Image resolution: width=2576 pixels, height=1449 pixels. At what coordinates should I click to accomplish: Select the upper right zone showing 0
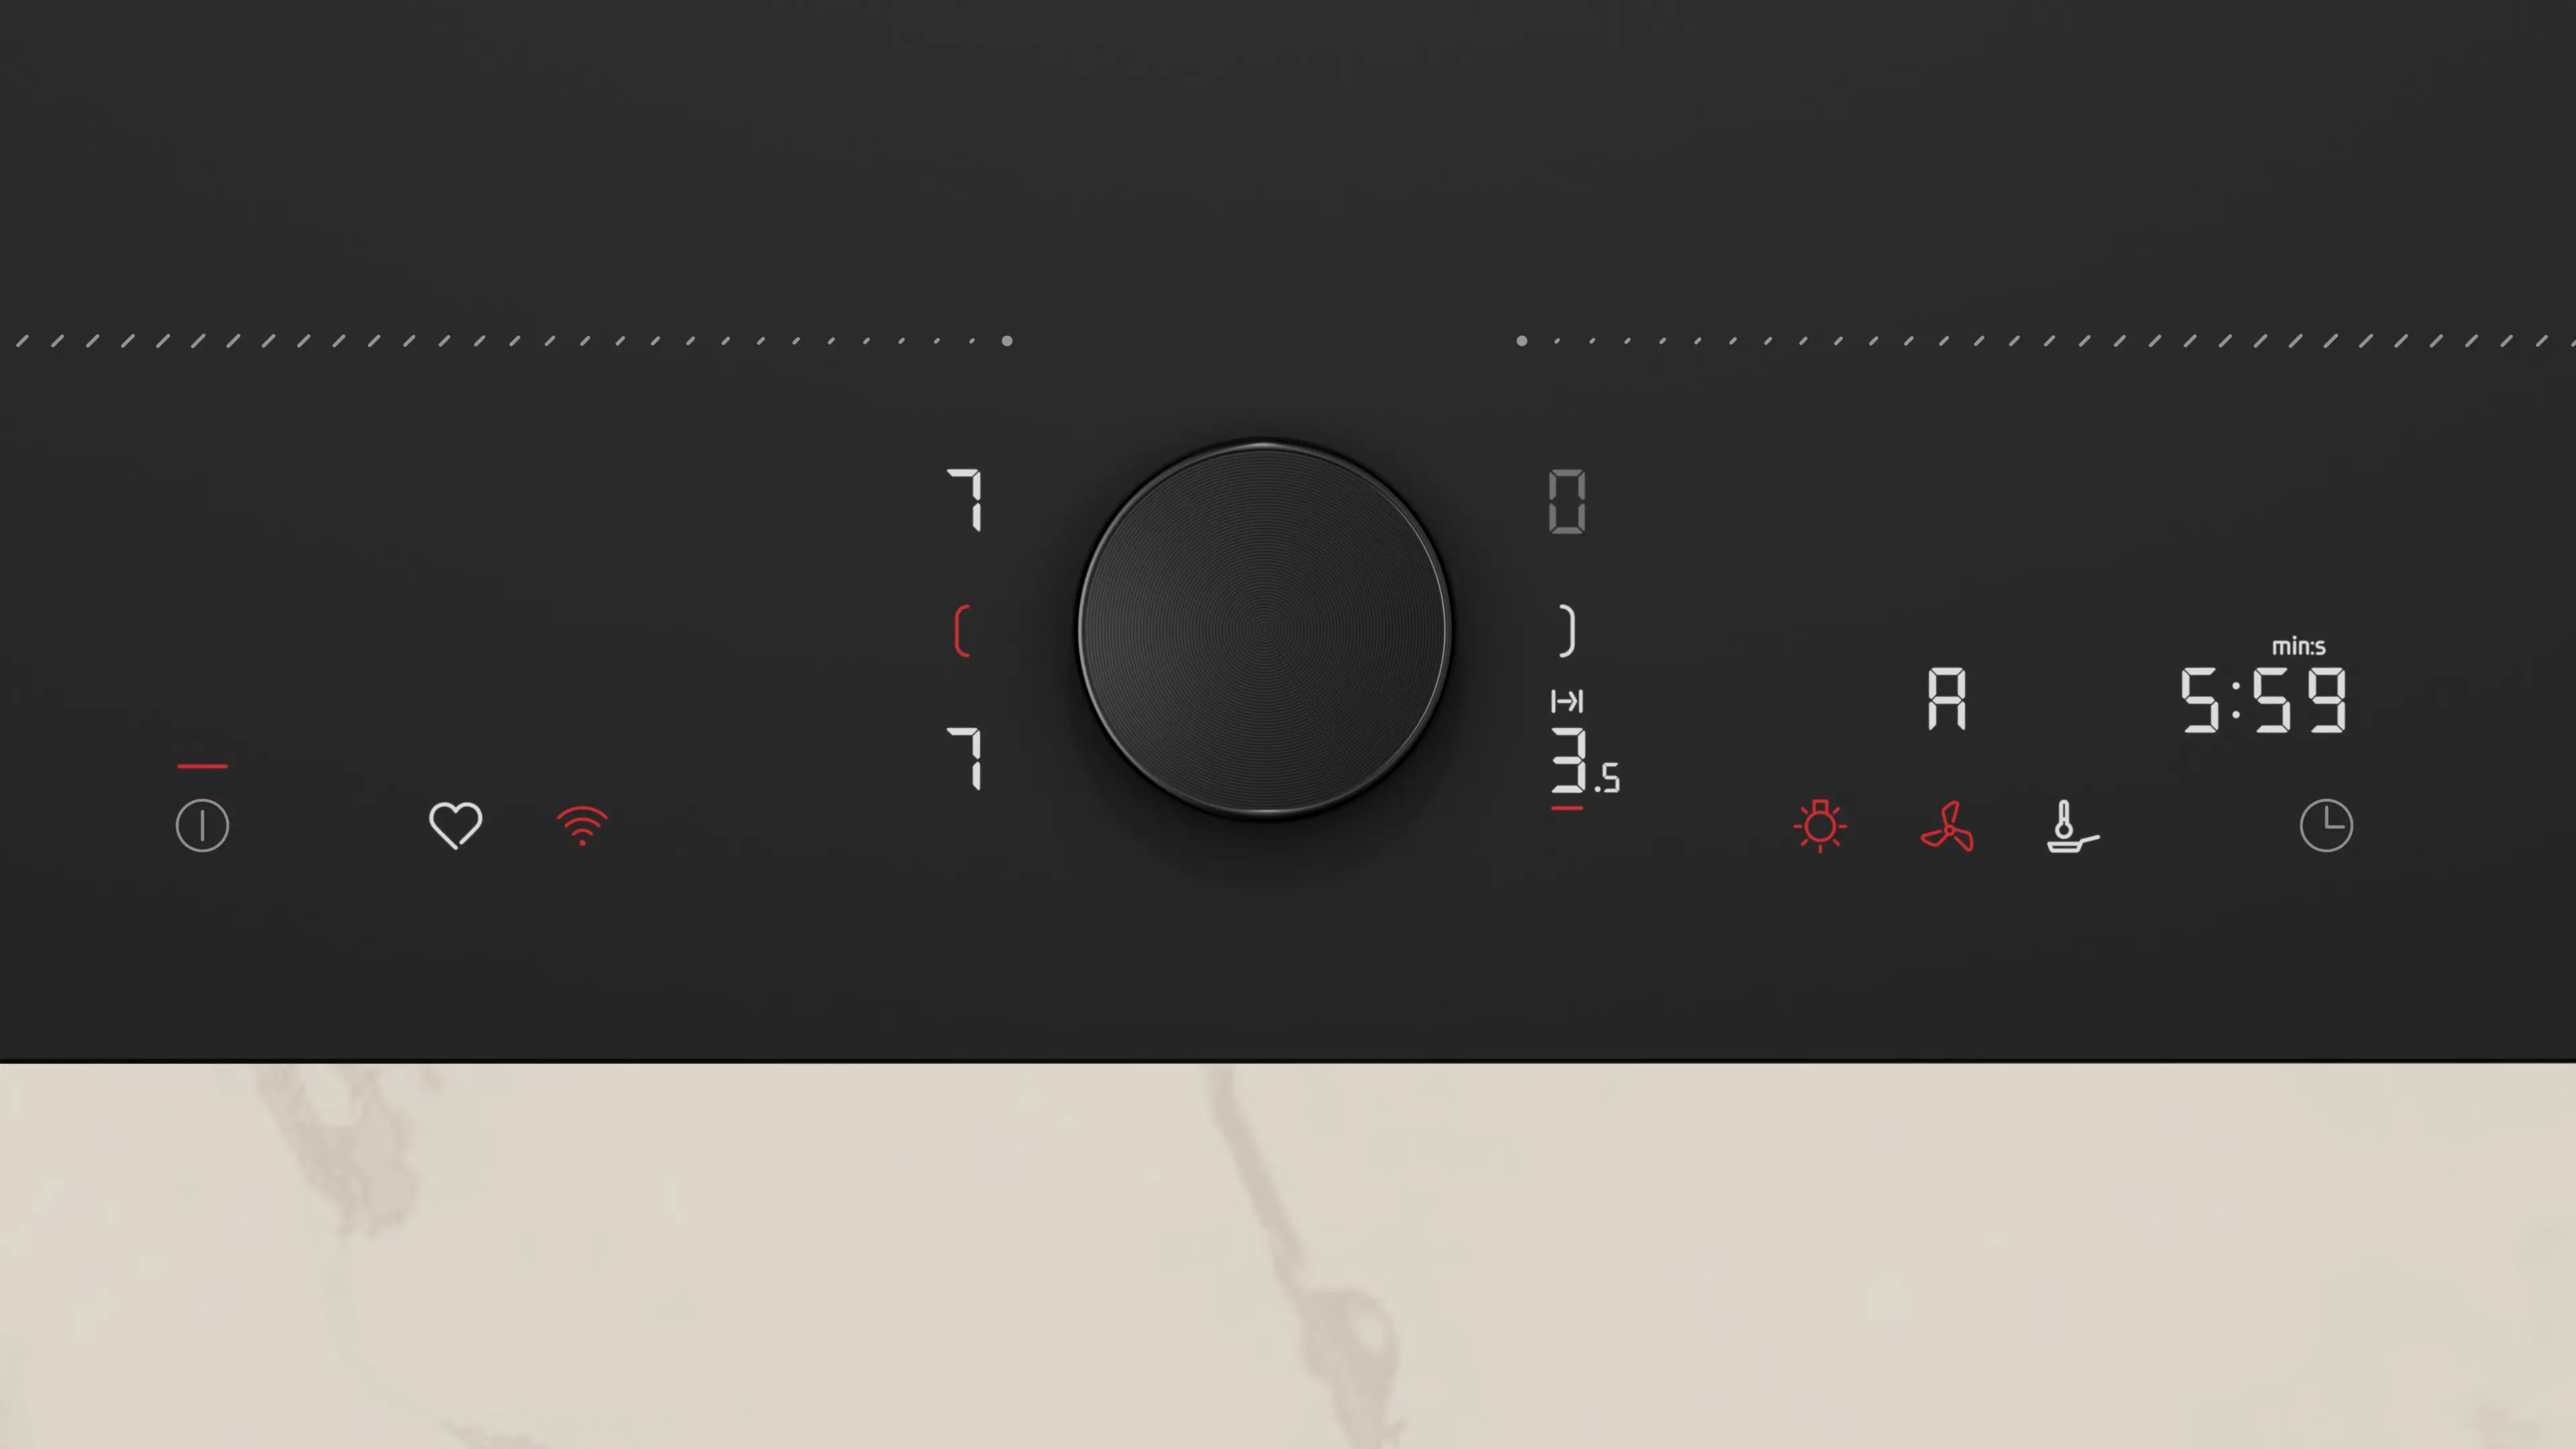point(1567,501)
